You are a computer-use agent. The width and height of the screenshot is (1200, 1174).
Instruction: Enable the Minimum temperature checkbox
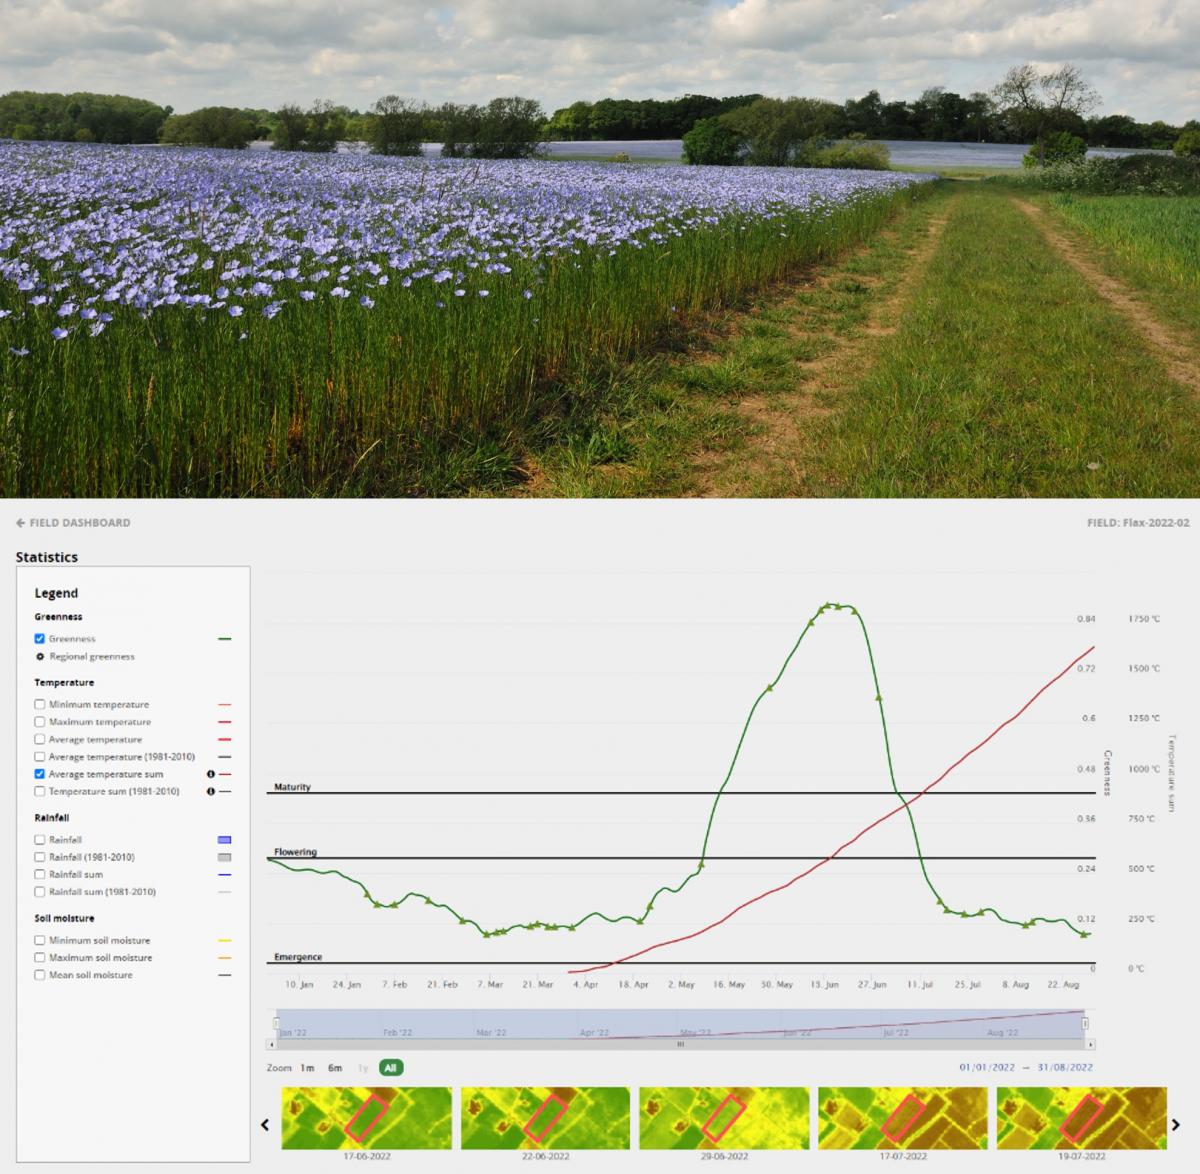[x=40, y=704]
